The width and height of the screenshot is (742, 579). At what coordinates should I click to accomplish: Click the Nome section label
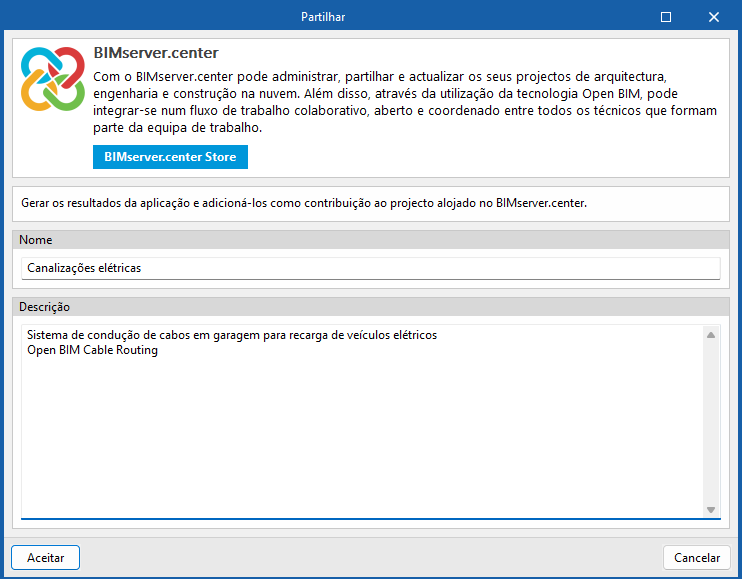point(35,240)
